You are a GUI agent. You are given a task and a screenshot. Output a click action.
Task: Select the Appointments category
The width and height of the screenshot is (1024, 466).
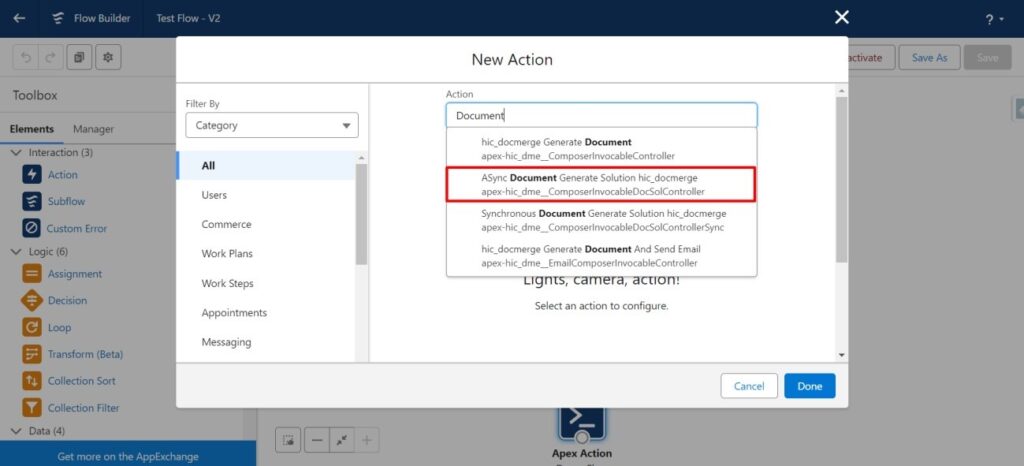point(266,313)
